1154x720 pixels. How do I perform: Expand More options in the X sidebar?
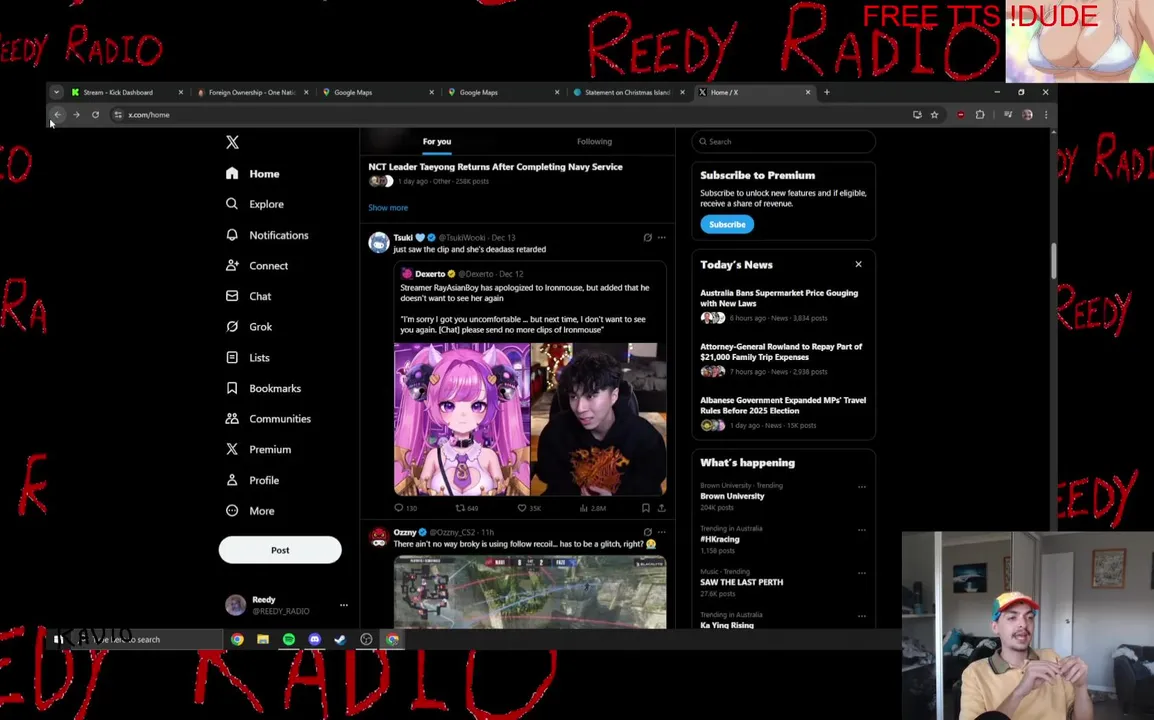(x=250, y=511)
